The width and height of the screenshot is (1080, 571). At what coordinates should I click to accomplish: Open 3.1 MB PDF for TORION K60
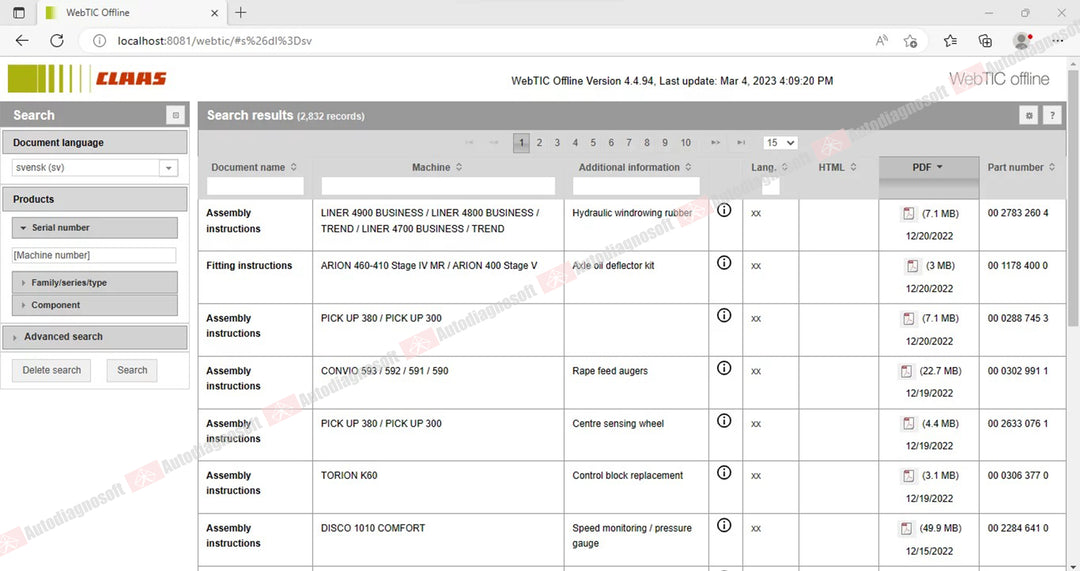[x=908, y=476]
